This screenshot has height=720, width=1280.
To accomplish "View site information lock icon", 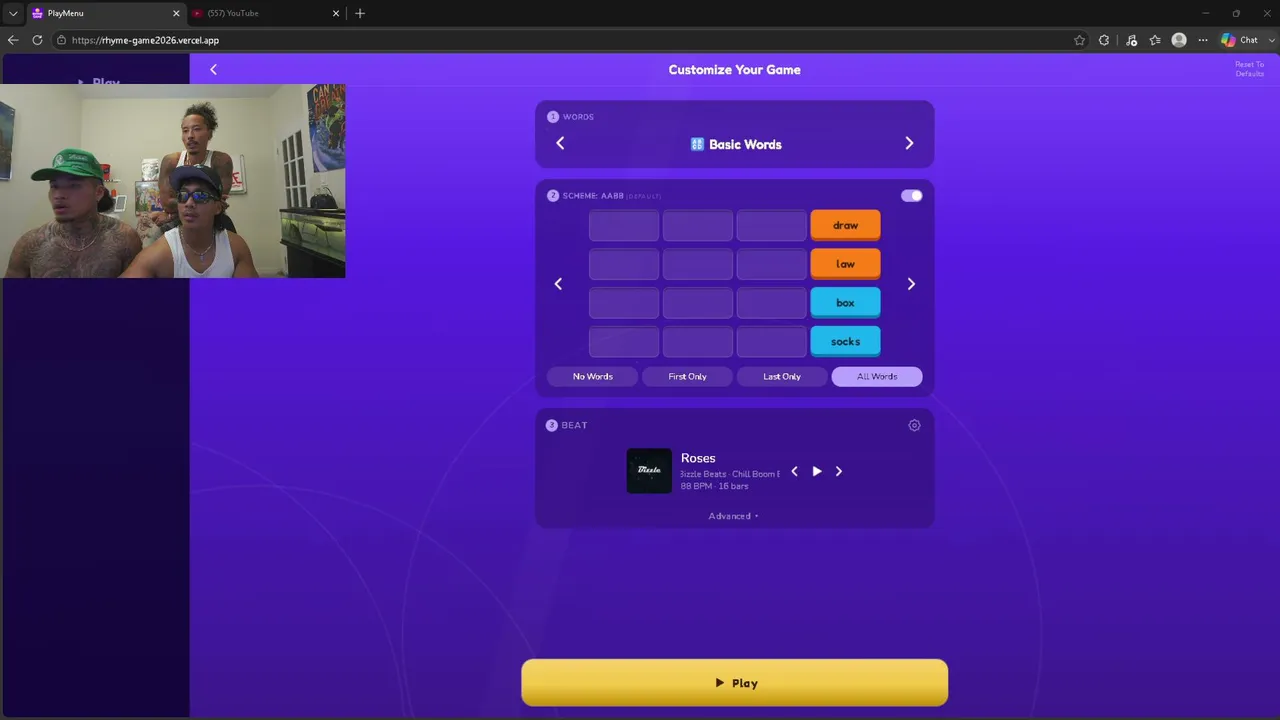I will click(61, 40).
